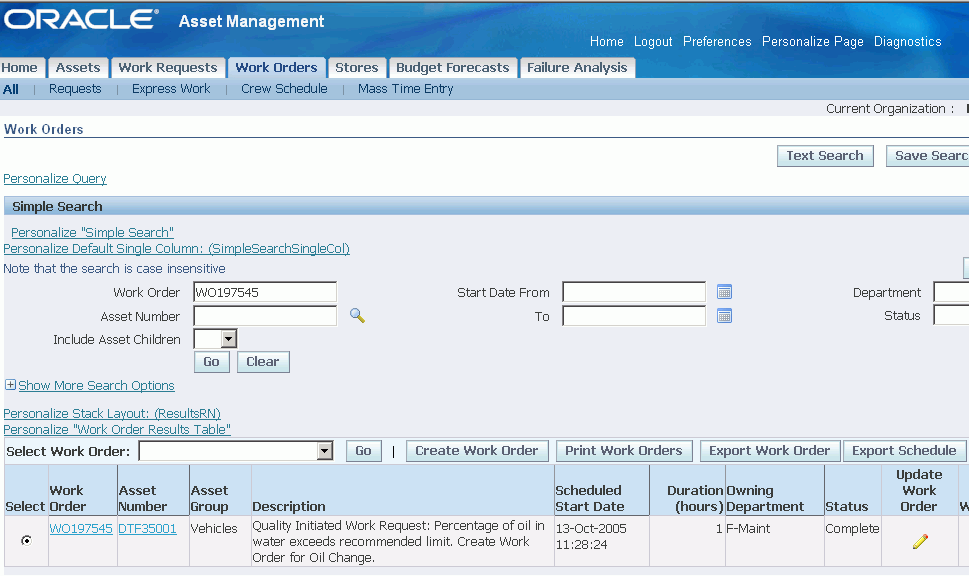Click the Print Work Orders button

coord(624,451)
